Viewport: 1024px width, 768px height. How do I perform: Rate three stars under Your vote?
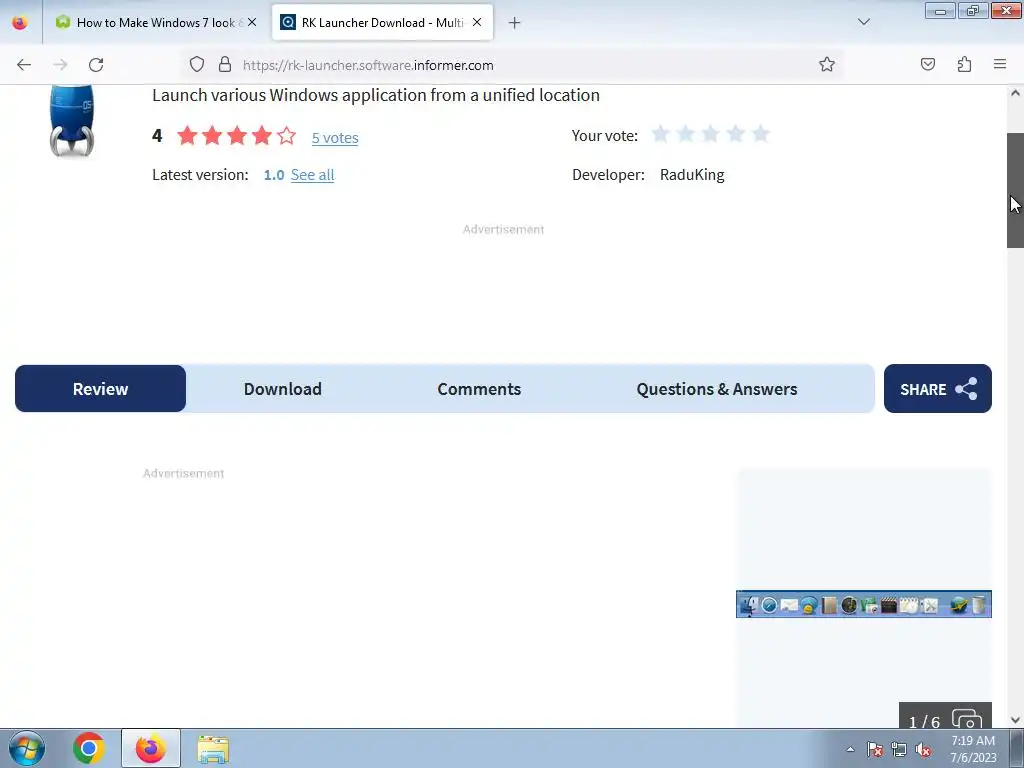pyautogui.click(x=711, y=134)
